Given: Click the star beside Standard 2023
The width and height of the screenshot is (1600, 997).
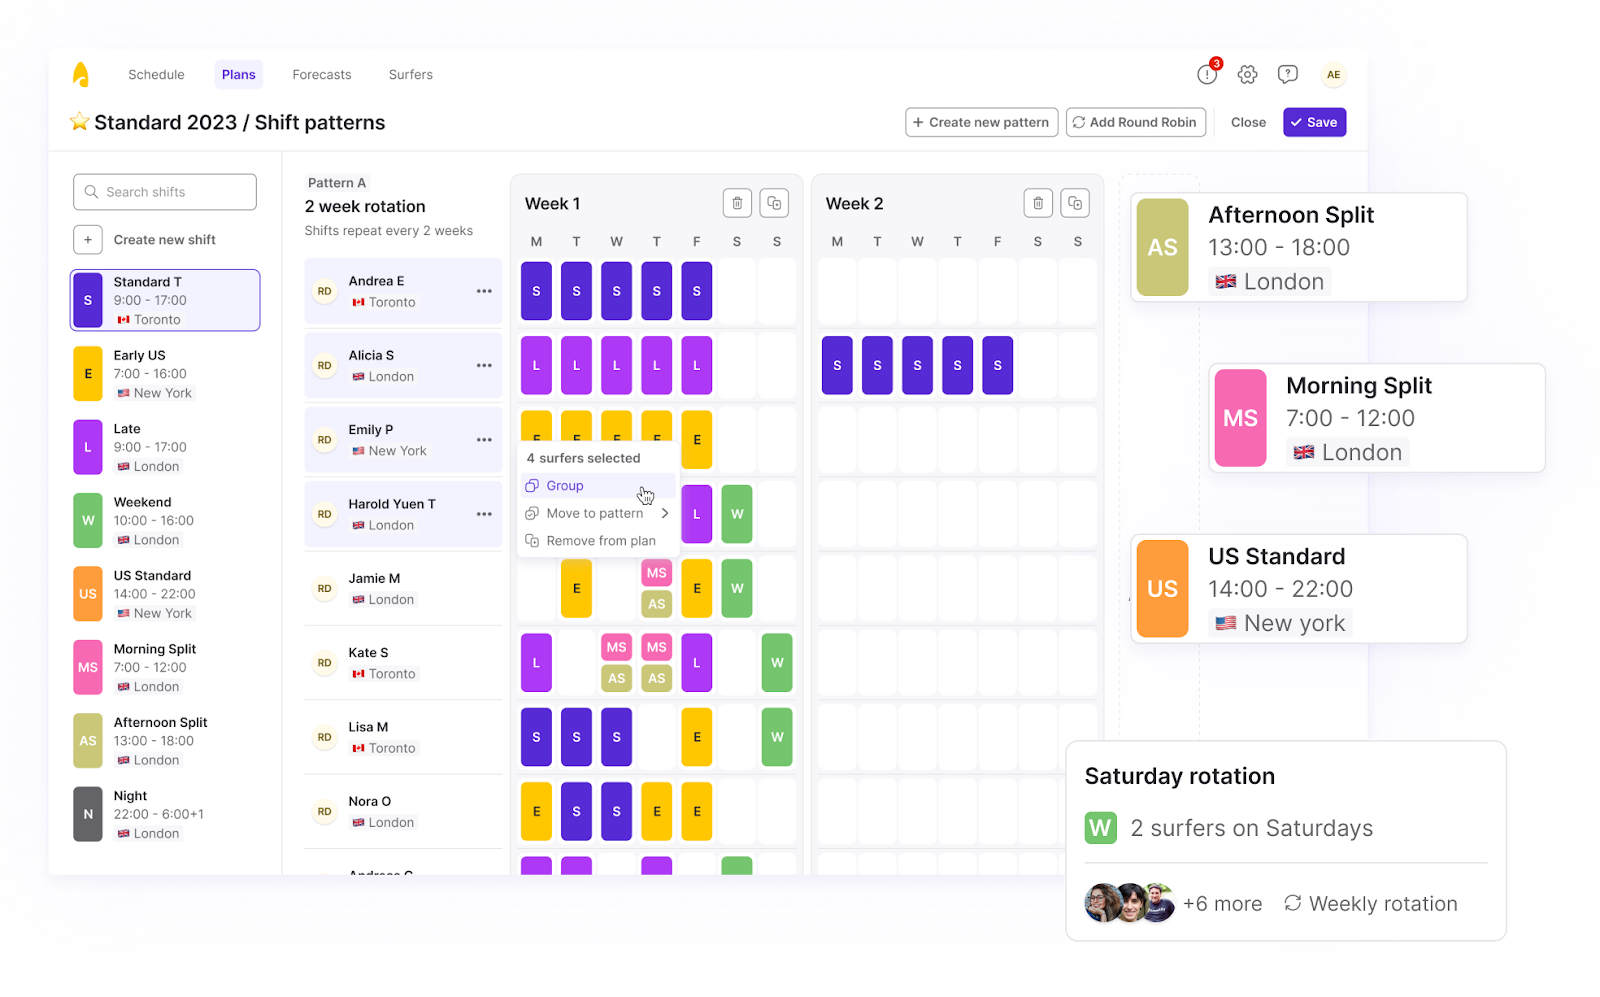Looking at the screenshot, I should [x=79, y=122].
